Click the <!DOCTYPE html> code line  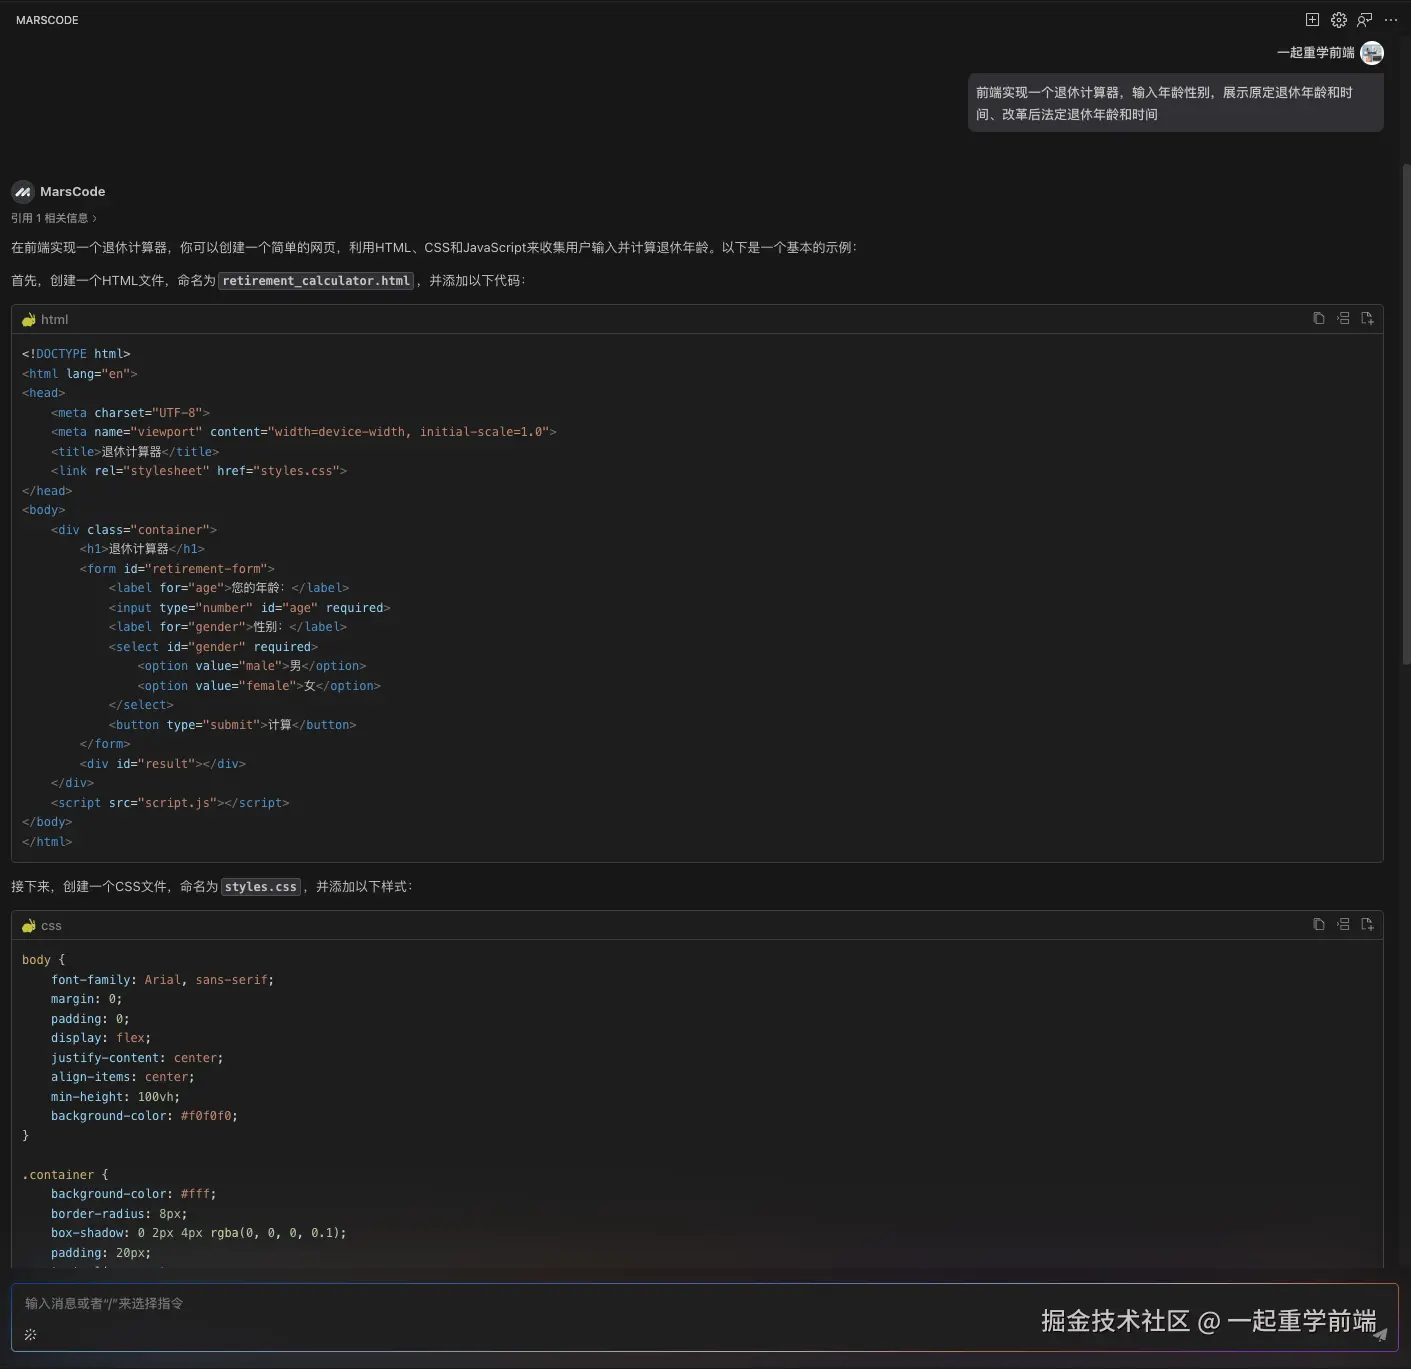click(76, 354)
